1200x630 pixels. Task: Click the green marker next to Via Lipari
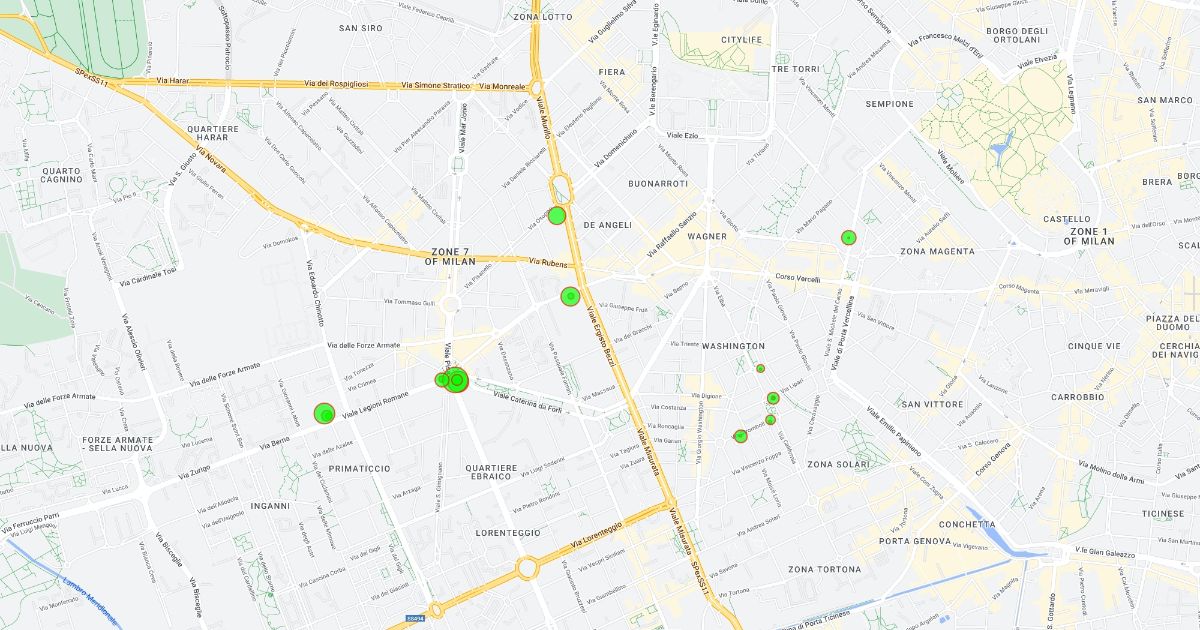pos(773,398)
